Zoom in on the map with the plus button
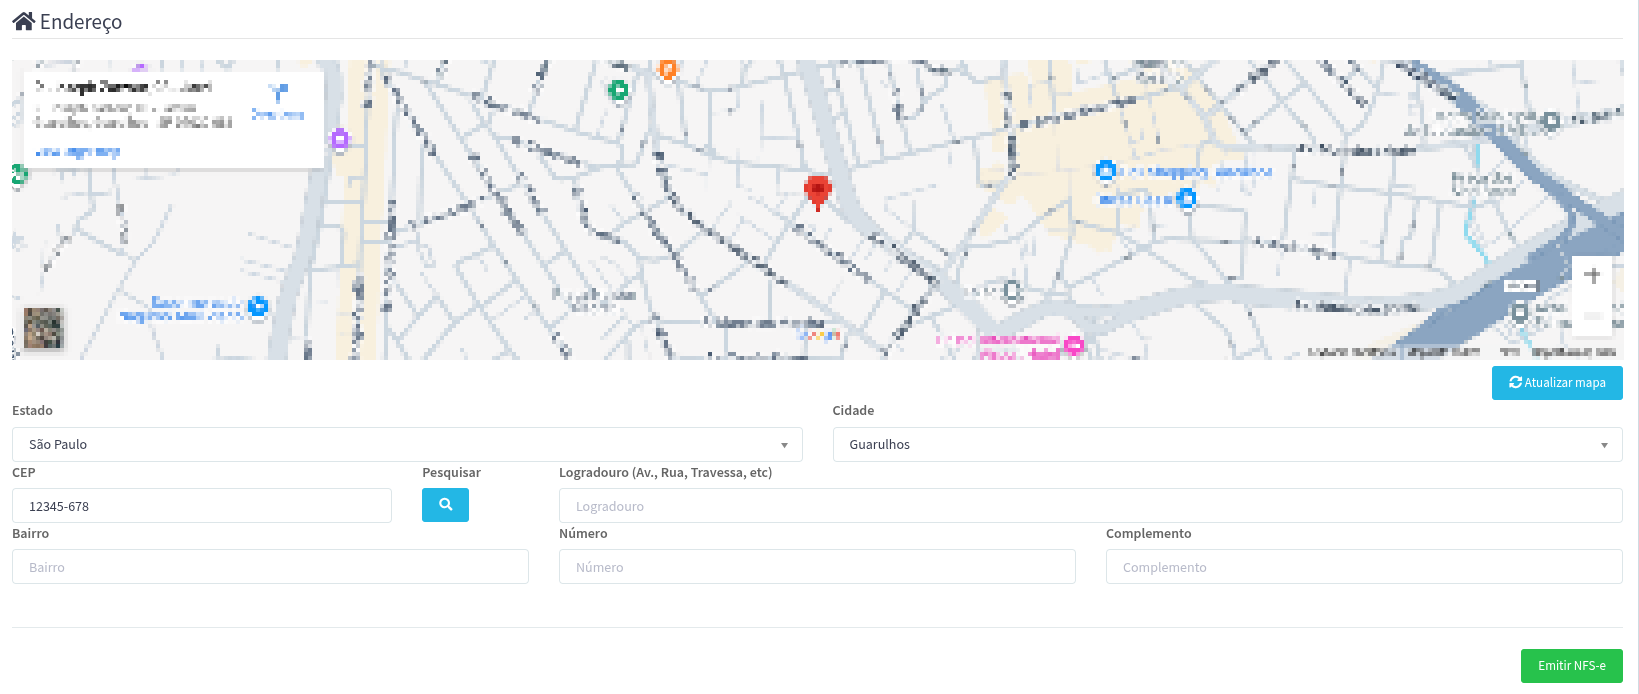 click(x=1592, y=275)
